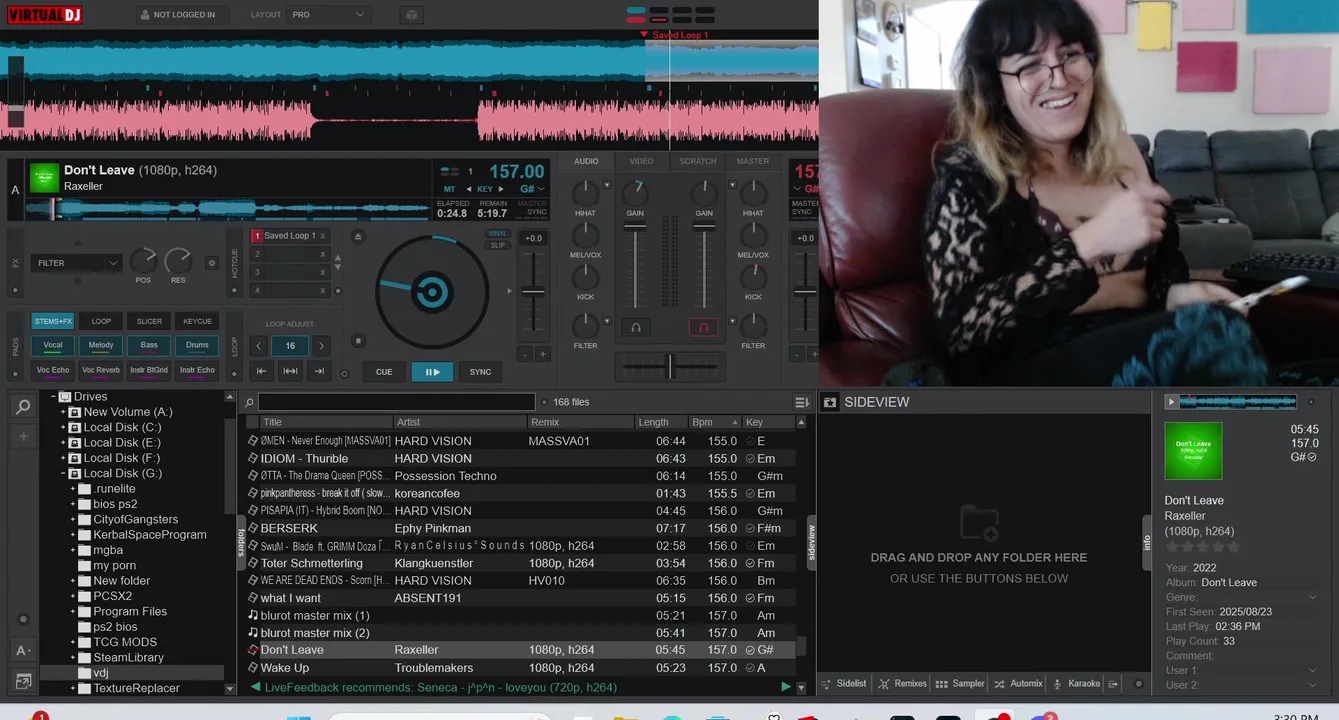Select the SLICER pads page
This screenshot has width=1339, height=720.
(x=149, y=321)
